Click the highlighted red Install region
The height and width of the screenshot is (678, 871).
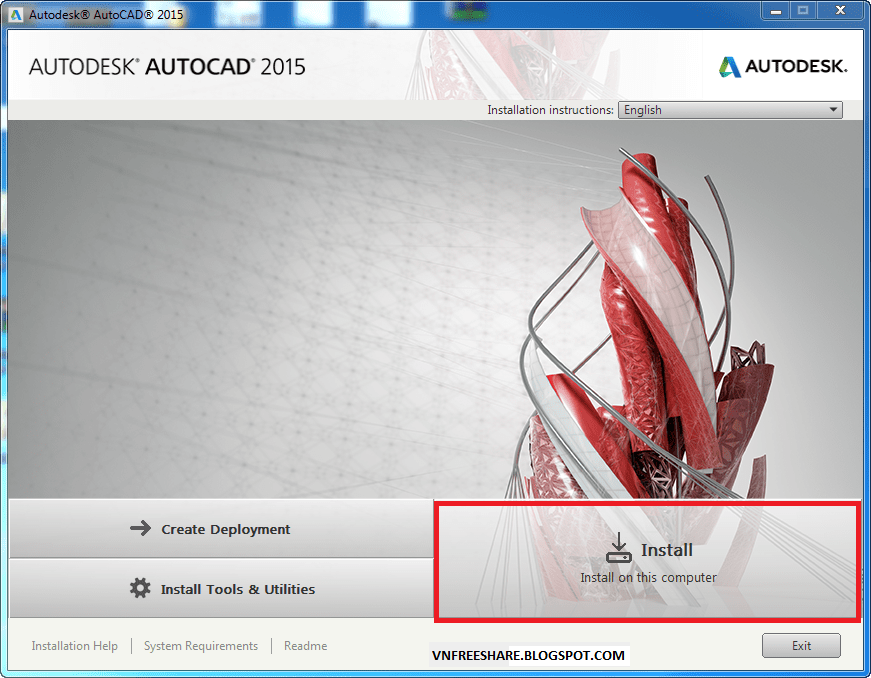pyautogui.click(x=648, y=560)
